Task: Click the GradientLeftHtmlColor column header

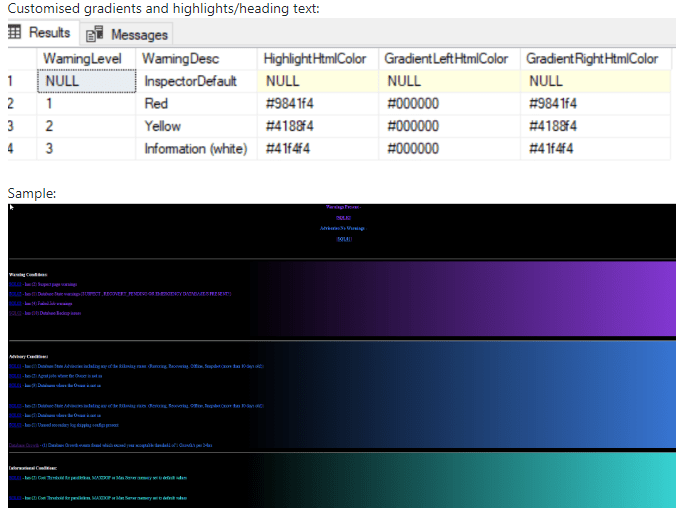Action: pos(446,59)
